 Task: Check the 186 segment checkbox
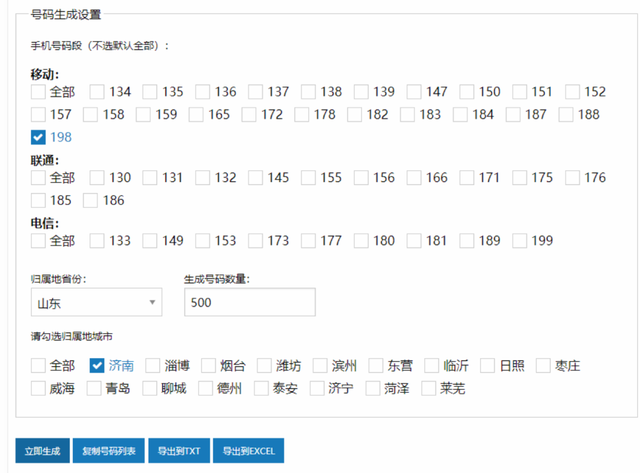pyautogui.click(x=90, y=201)
